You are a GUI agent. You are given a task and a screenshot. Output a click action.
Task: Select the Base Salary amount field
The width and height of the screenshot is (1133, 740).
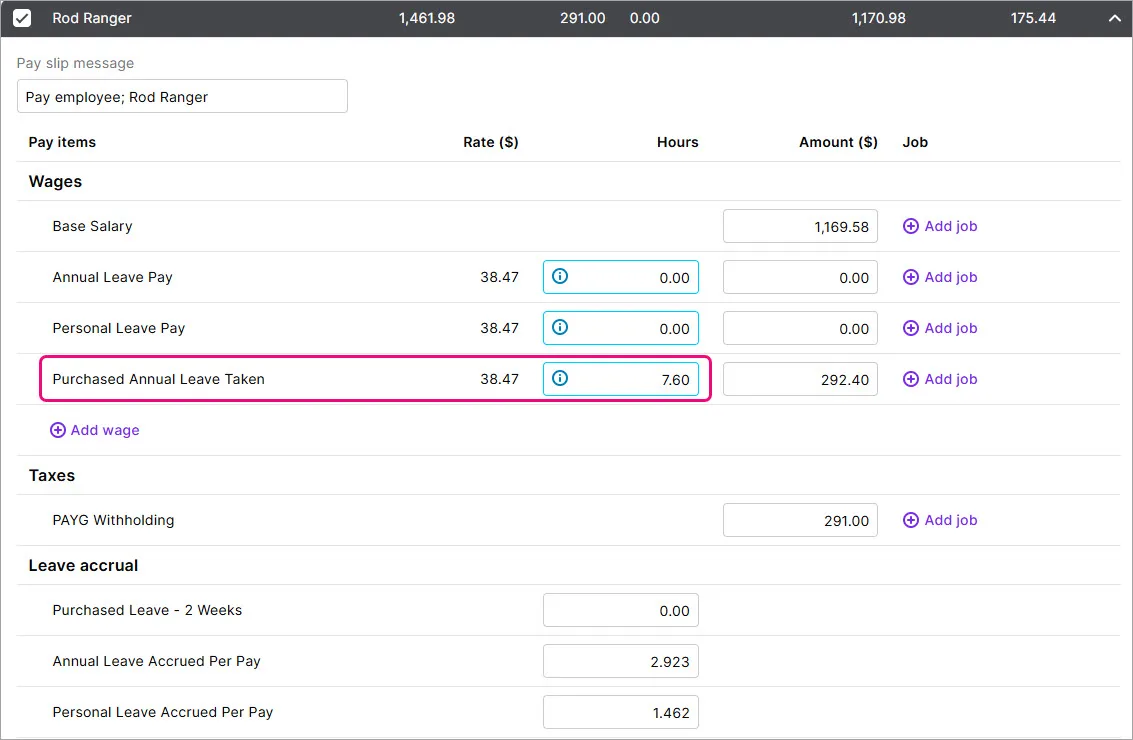[800, 226]
